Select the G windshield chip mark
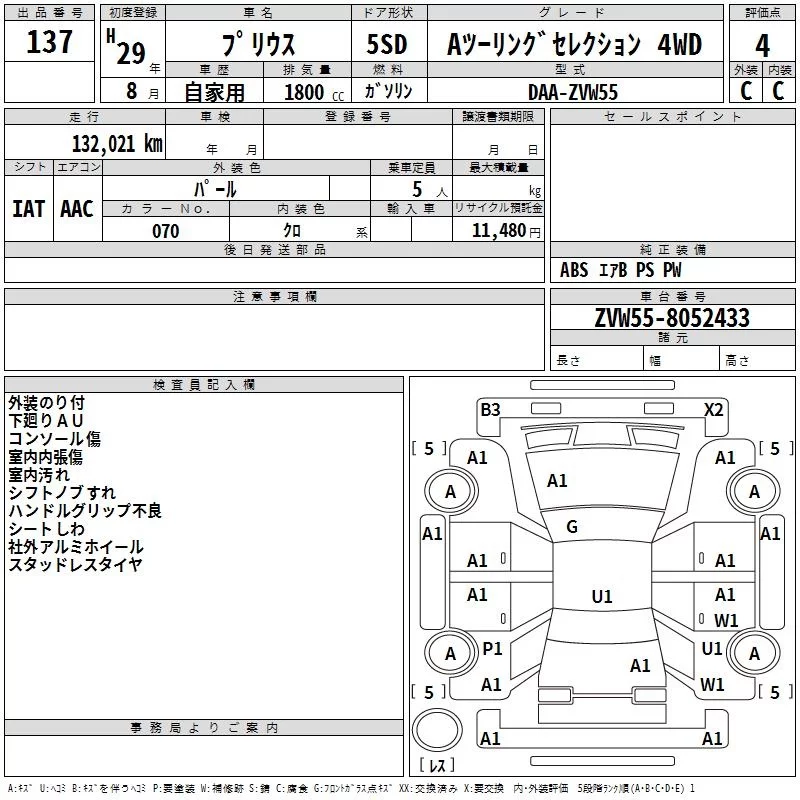Screen dimensions: 800x800 pyautogui.click(x=572, y=526)
